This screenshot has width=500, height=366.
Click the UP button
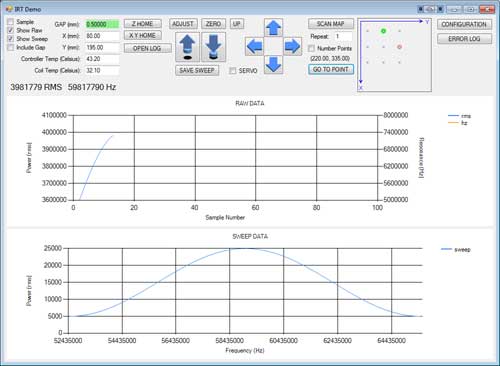(236, 24)
